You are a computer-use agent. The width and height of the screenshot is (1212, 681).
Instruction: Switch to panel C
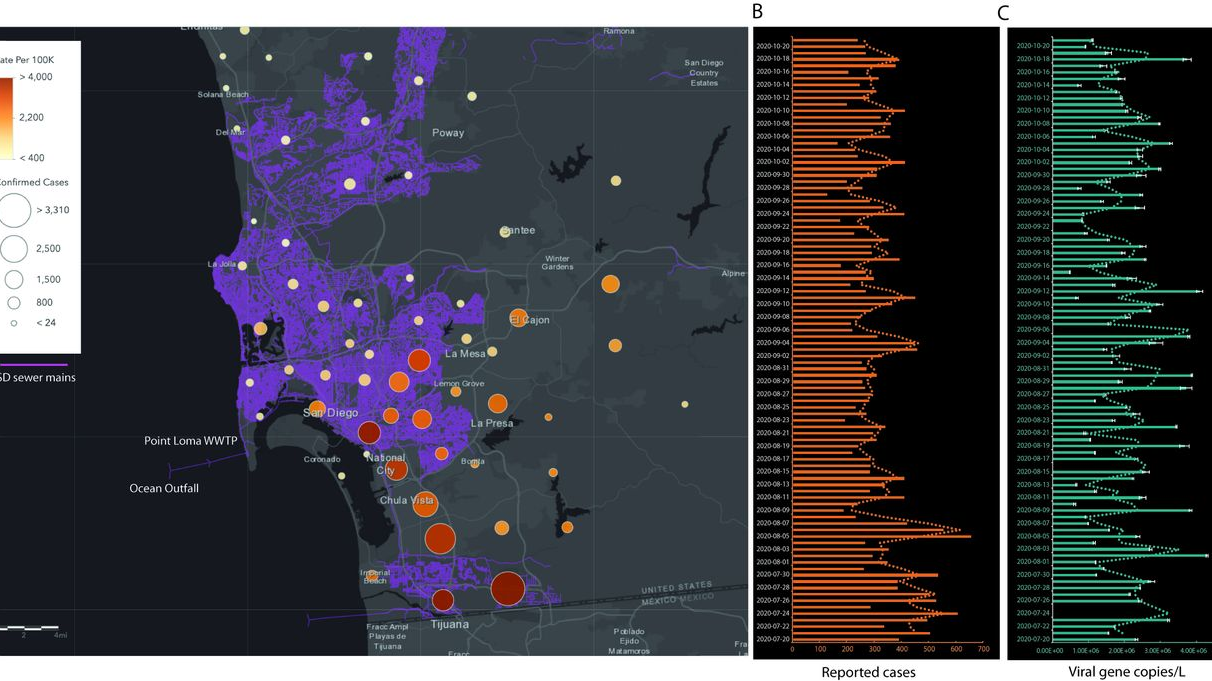tap(1001, 12)
